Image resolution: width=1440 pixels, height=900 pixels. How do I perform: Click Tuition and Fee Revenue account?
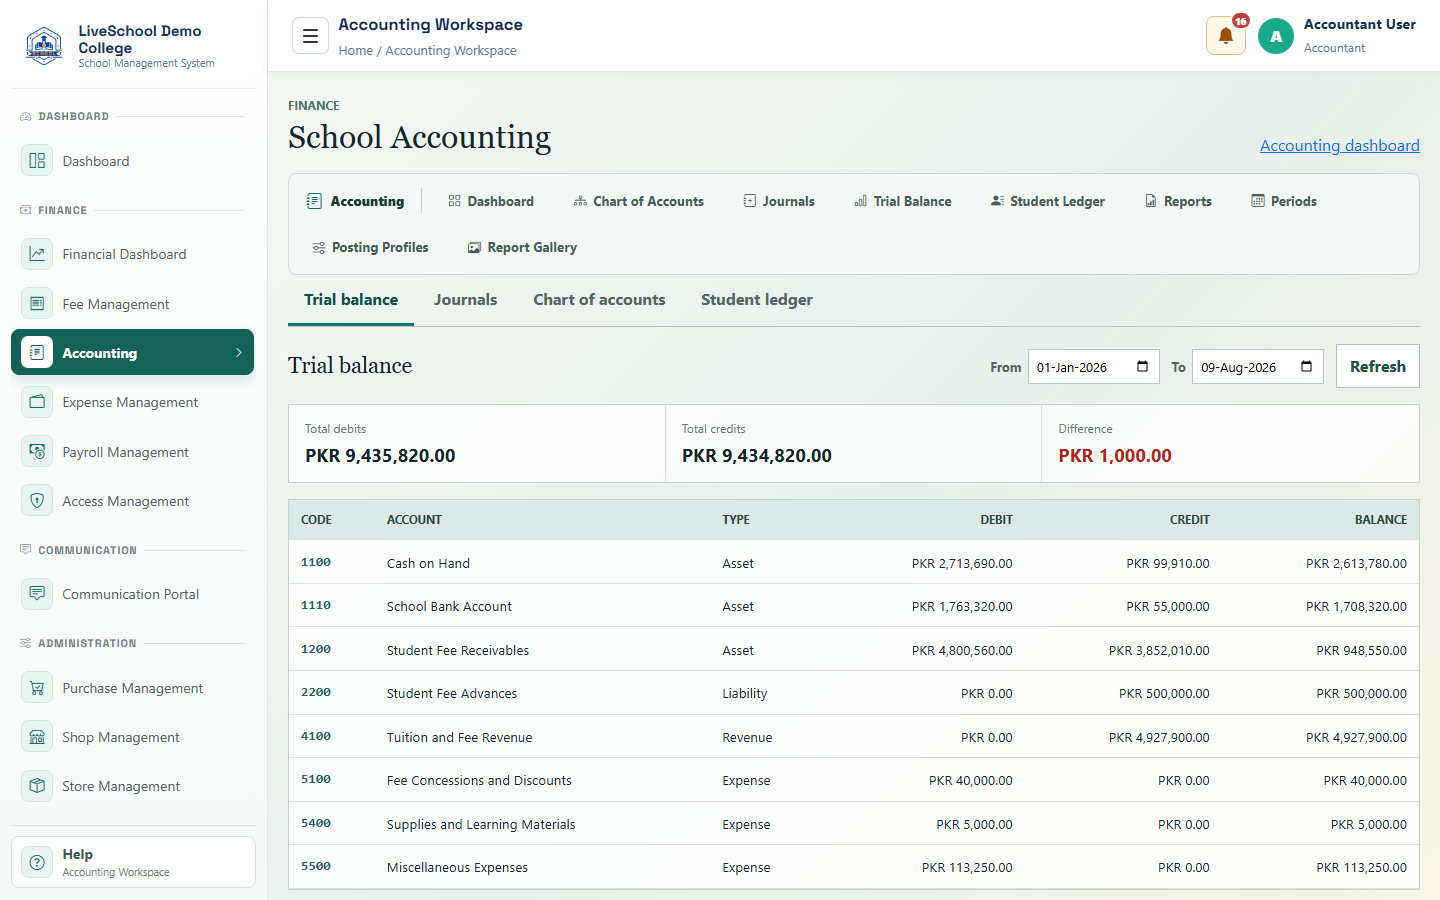(x=460, y=738)
